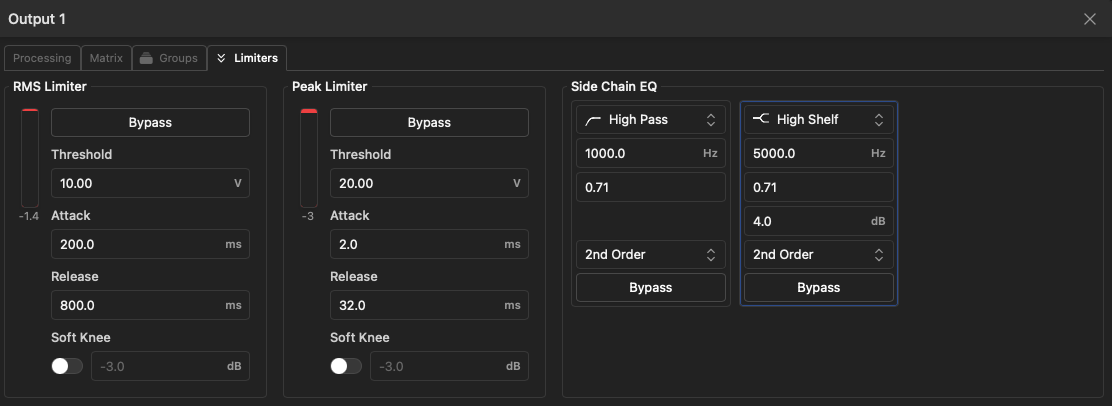
Task: Switch to the Processing tab
Action: point(42,58)
